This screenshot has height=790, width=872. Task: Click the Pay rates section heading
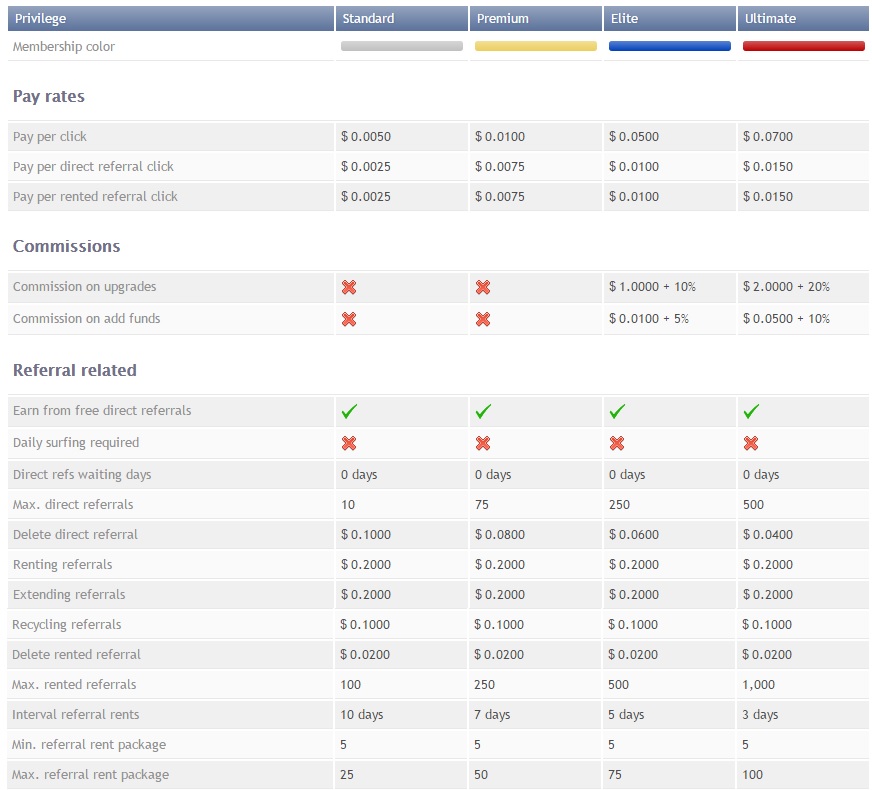49,96
